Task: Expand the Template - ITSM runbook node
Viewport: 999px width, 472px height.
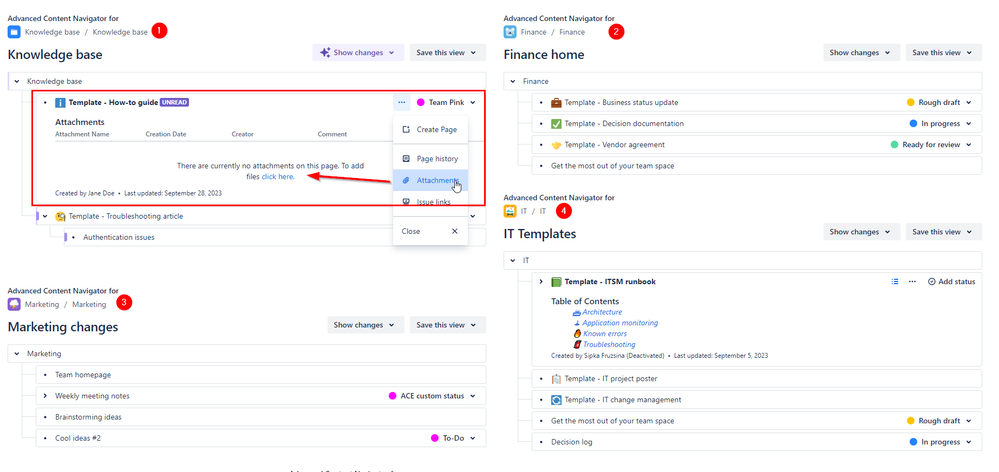Action: [540, 282]
